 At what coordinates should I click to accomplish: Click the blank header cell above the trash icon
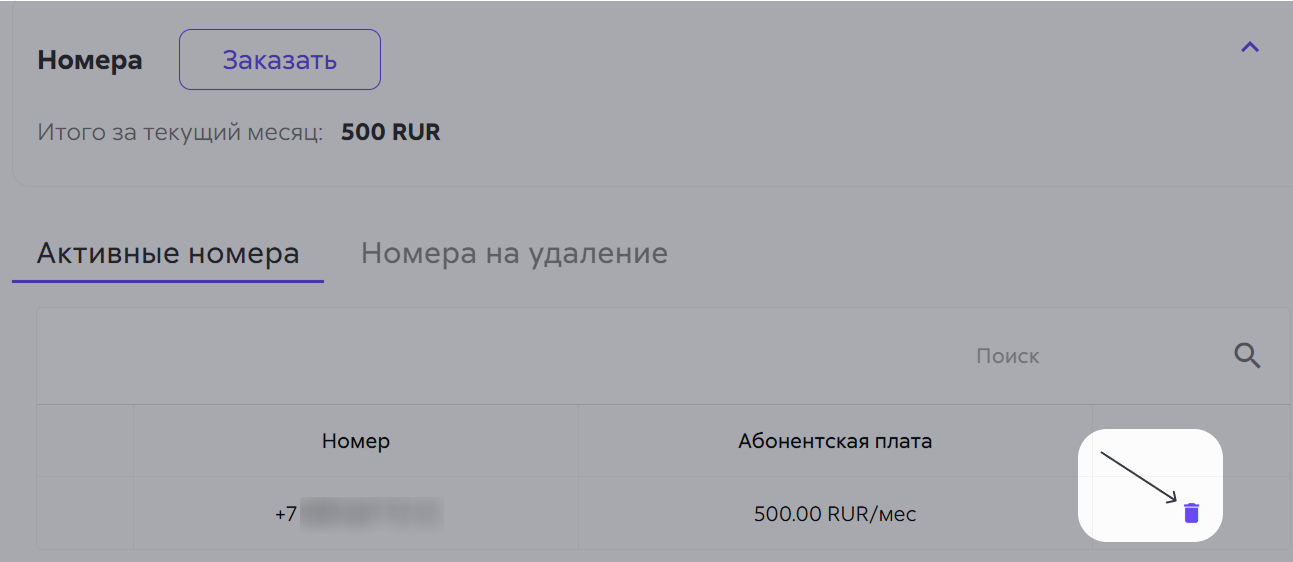1192,417
